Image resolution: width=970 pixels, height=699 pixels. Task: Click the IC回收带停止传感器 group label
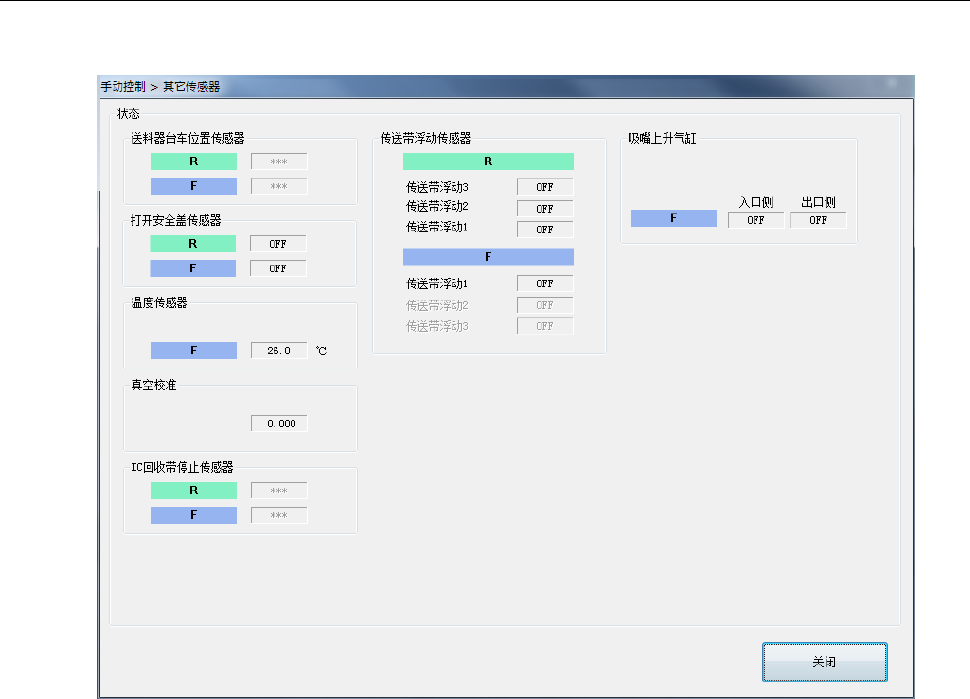point(182,467)
